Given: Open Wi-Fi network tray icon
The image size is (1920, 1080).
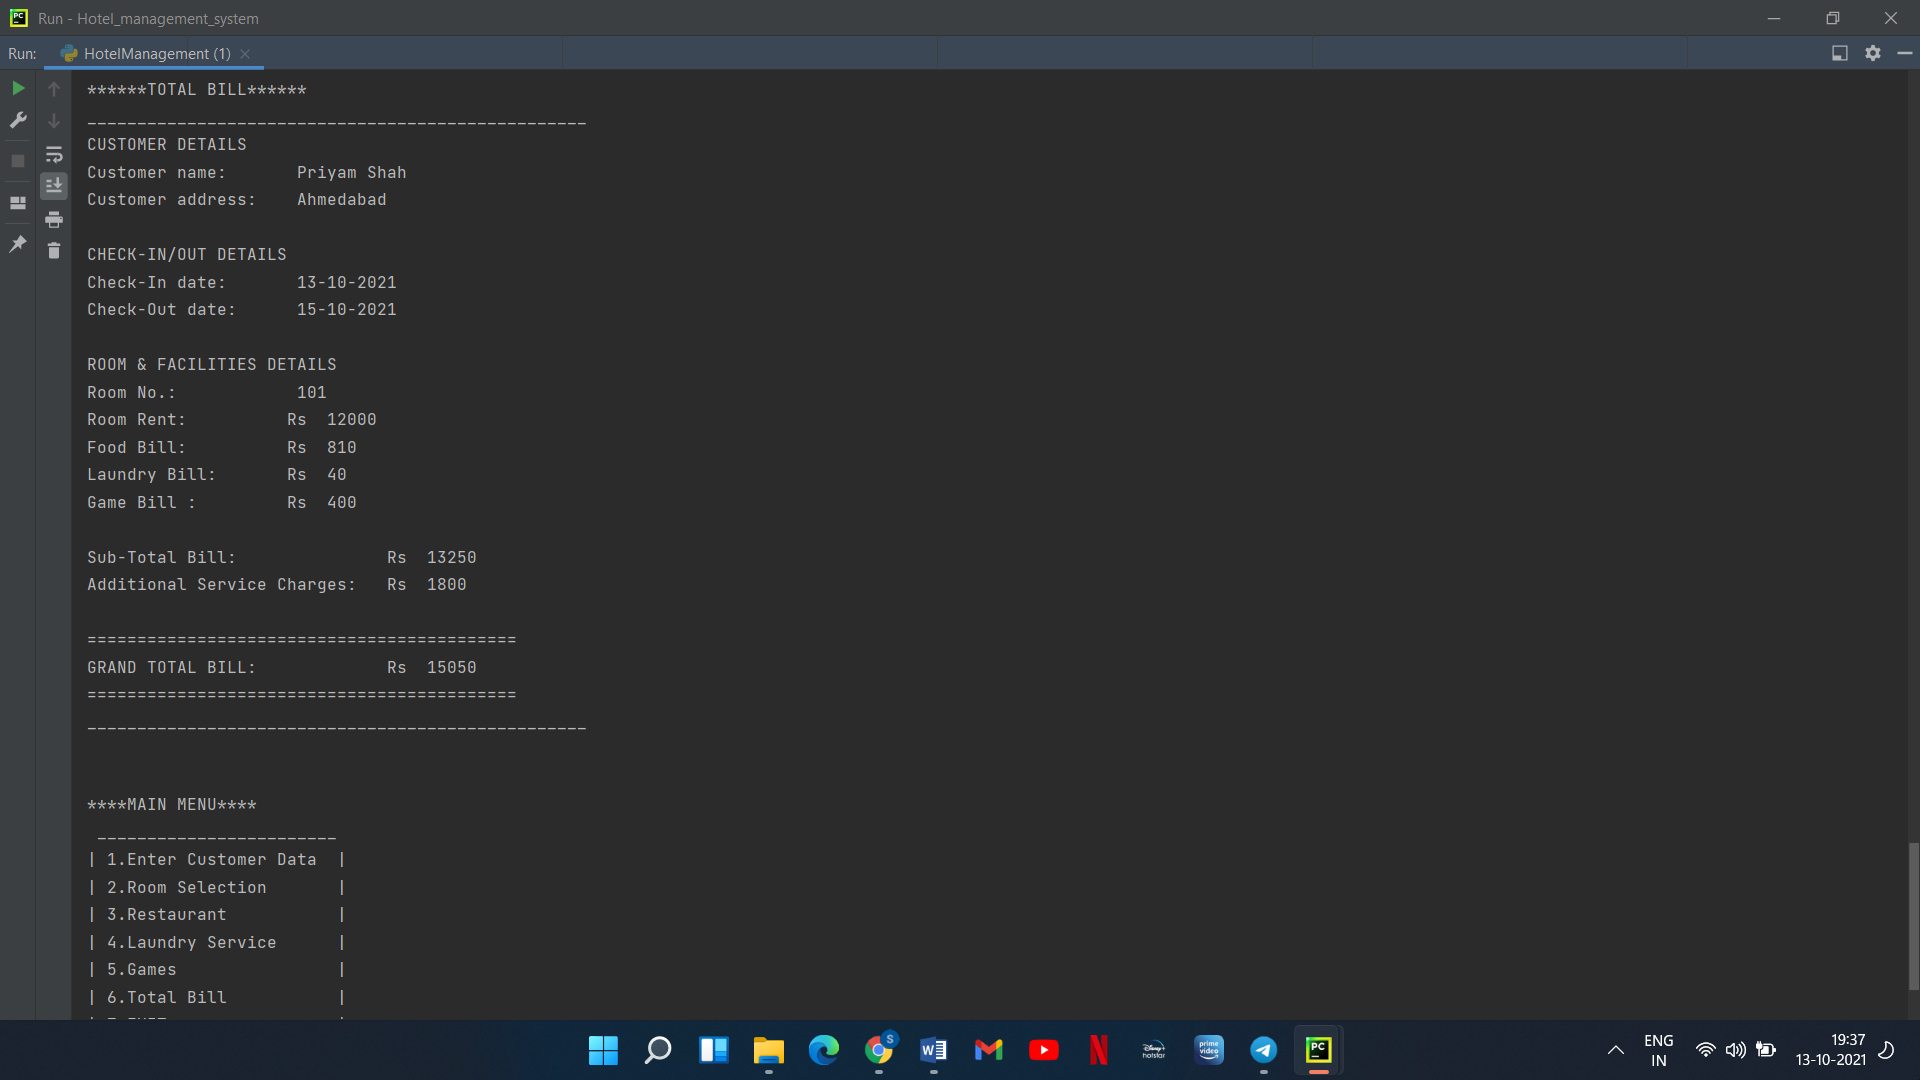Looking at the screenshot, I should click(1706, 1050).
